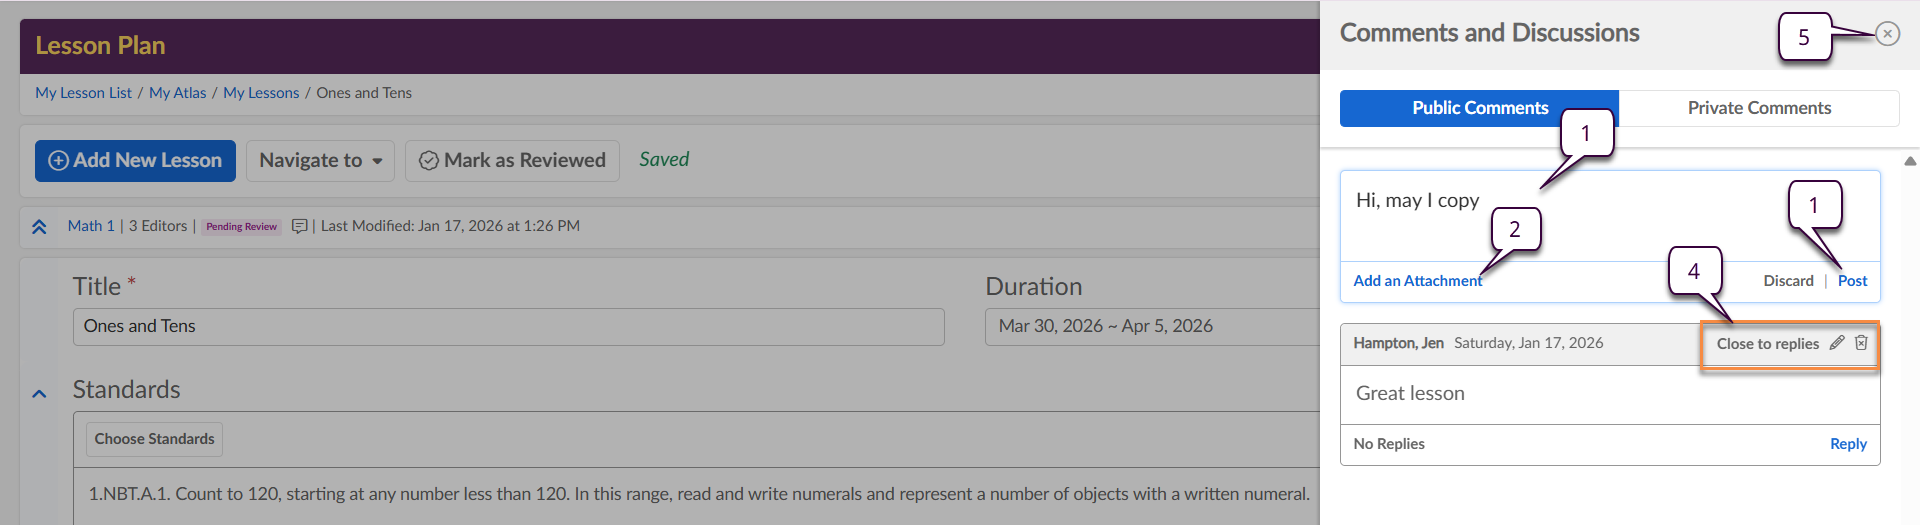Screen dimensions: 1920x525
Task: Post the comment
Action: coord(1852,281)
